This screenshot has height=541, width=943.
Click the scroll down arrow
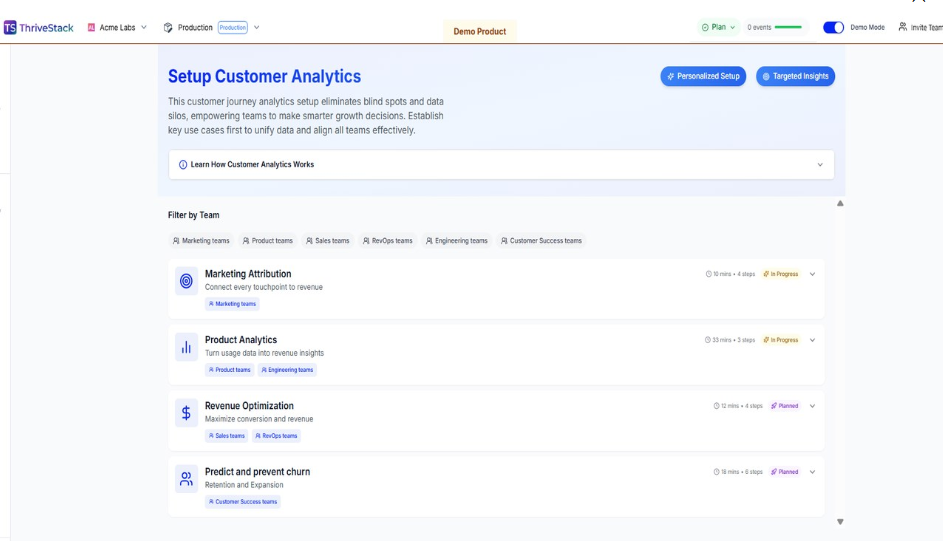tap(840, 521)
